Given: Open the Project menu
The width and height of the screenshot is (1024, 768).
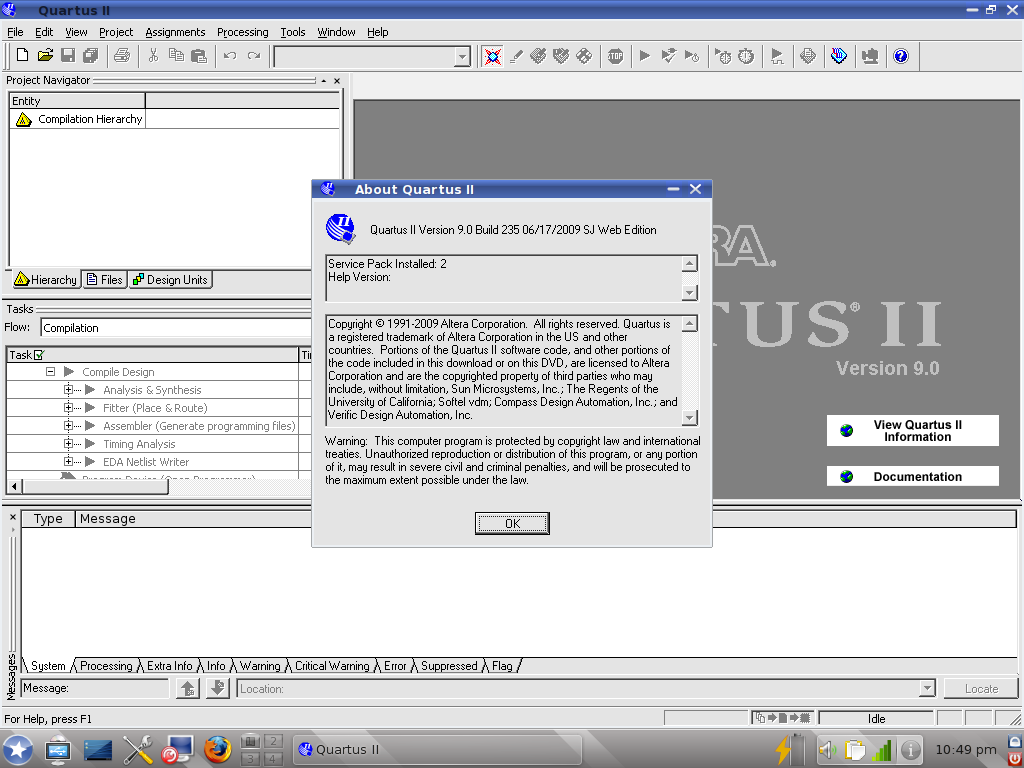Looking at the screenshot, I should pos(116,32).
